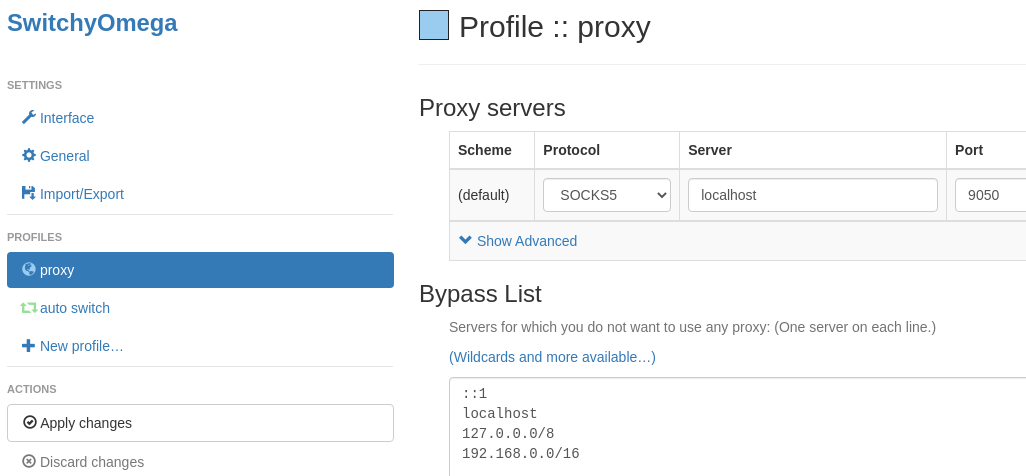The height and width of the screenshot is (476, 1026).
Task: Expand Show Advanced proxy options
Action: click(x=518, y=241)
